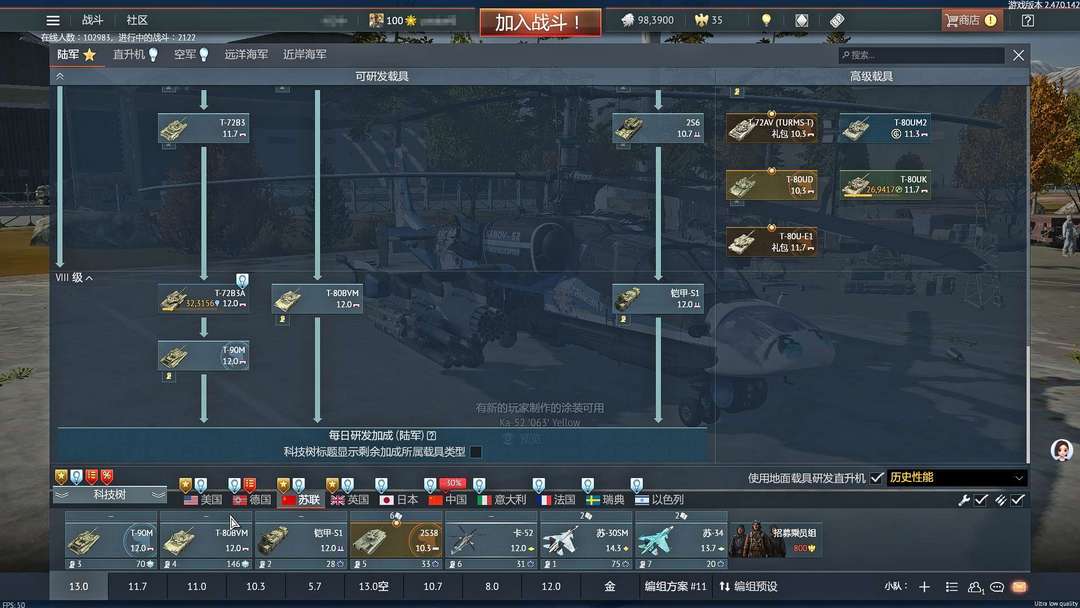Switch to the 陆军 army tab
The image size is (1080, 608).
[x=76, y=54]
